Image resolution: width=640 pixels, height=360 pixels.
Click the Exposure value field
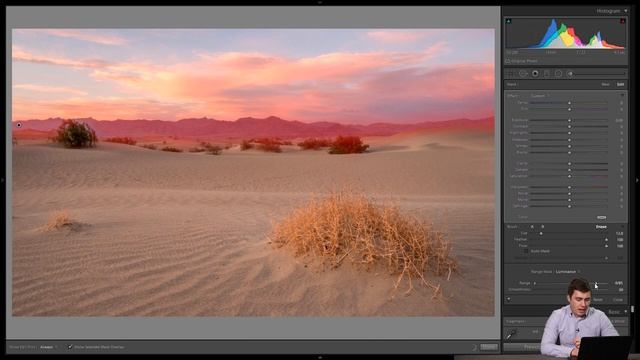pos(619,120)
